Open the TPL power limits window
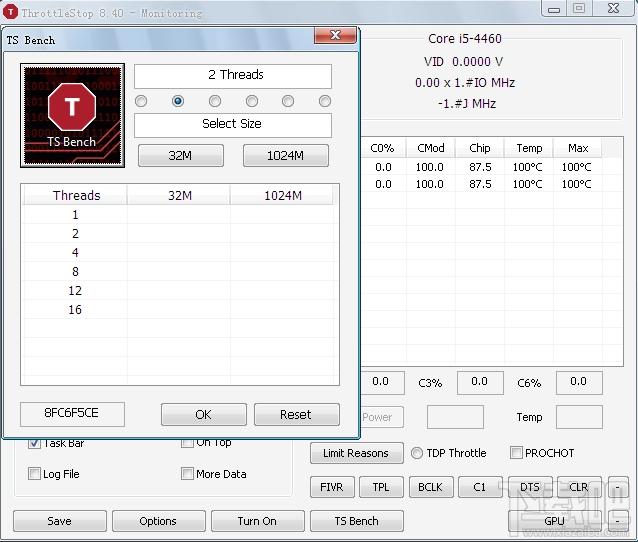Screen dimensions: 638x542 pyautogui.click(x=381, y=488)
